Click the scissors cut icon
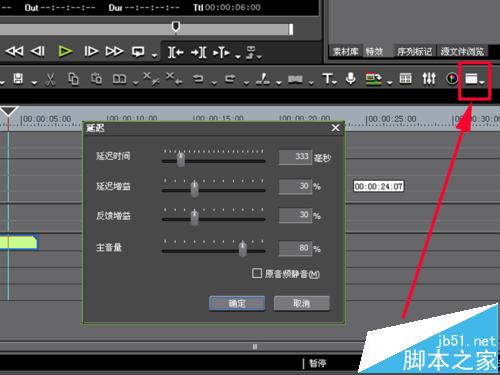The image size is (500, 375). click(x=50, y=79)
